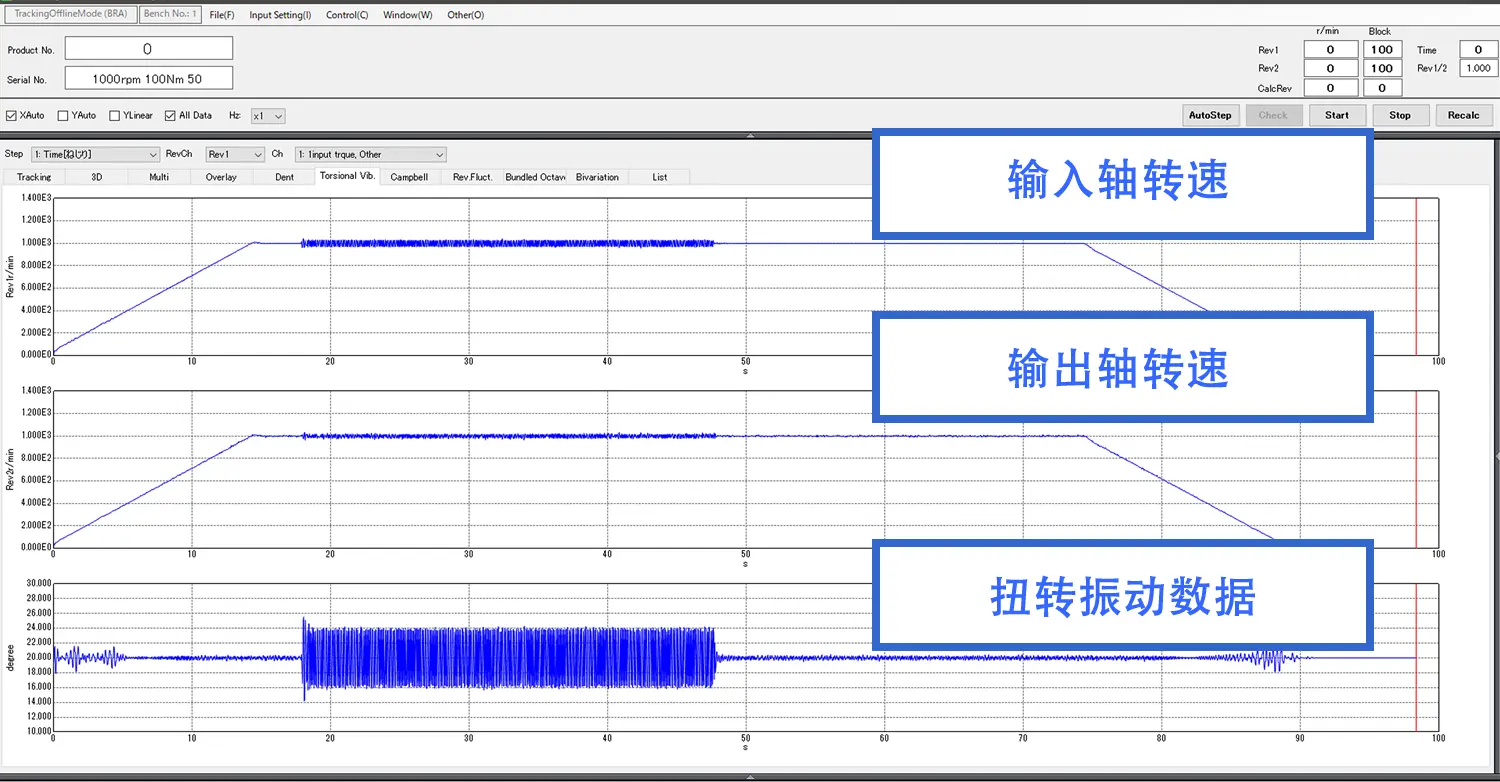Click the Rev2 r/min value field
Viewport: 1500px width, 782px height.
[x=1330, y=69]
